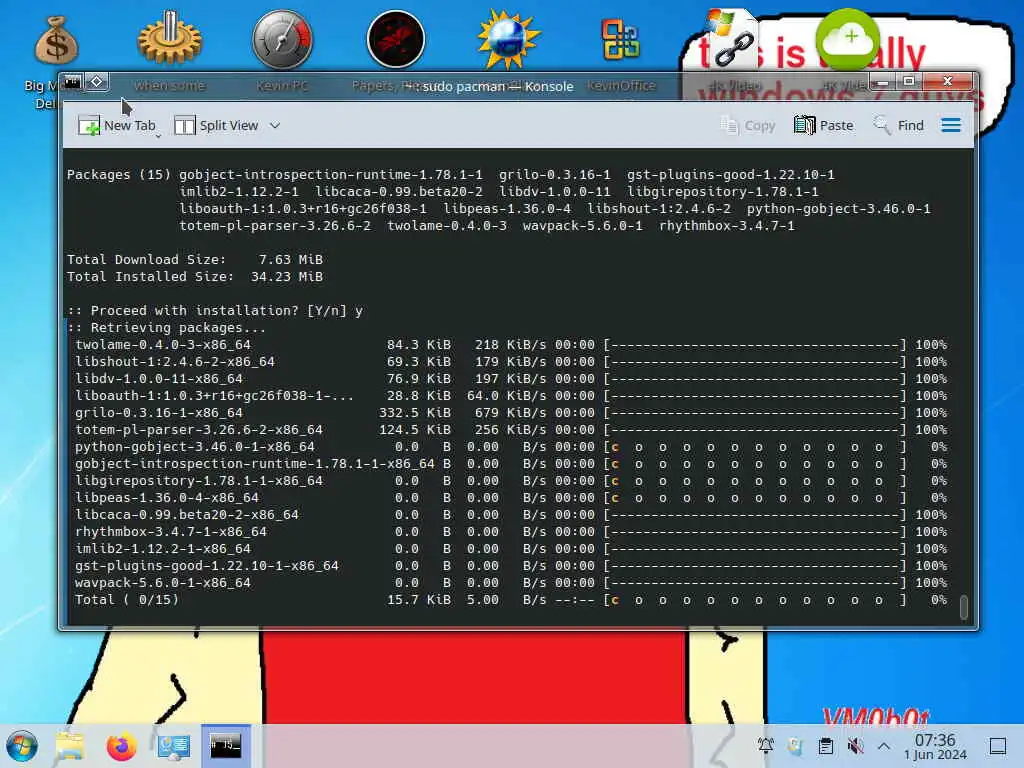Click the grilo-0.3.16-1 100% progress bar
Screen dimensions: 1024x768
click(756, 412)
